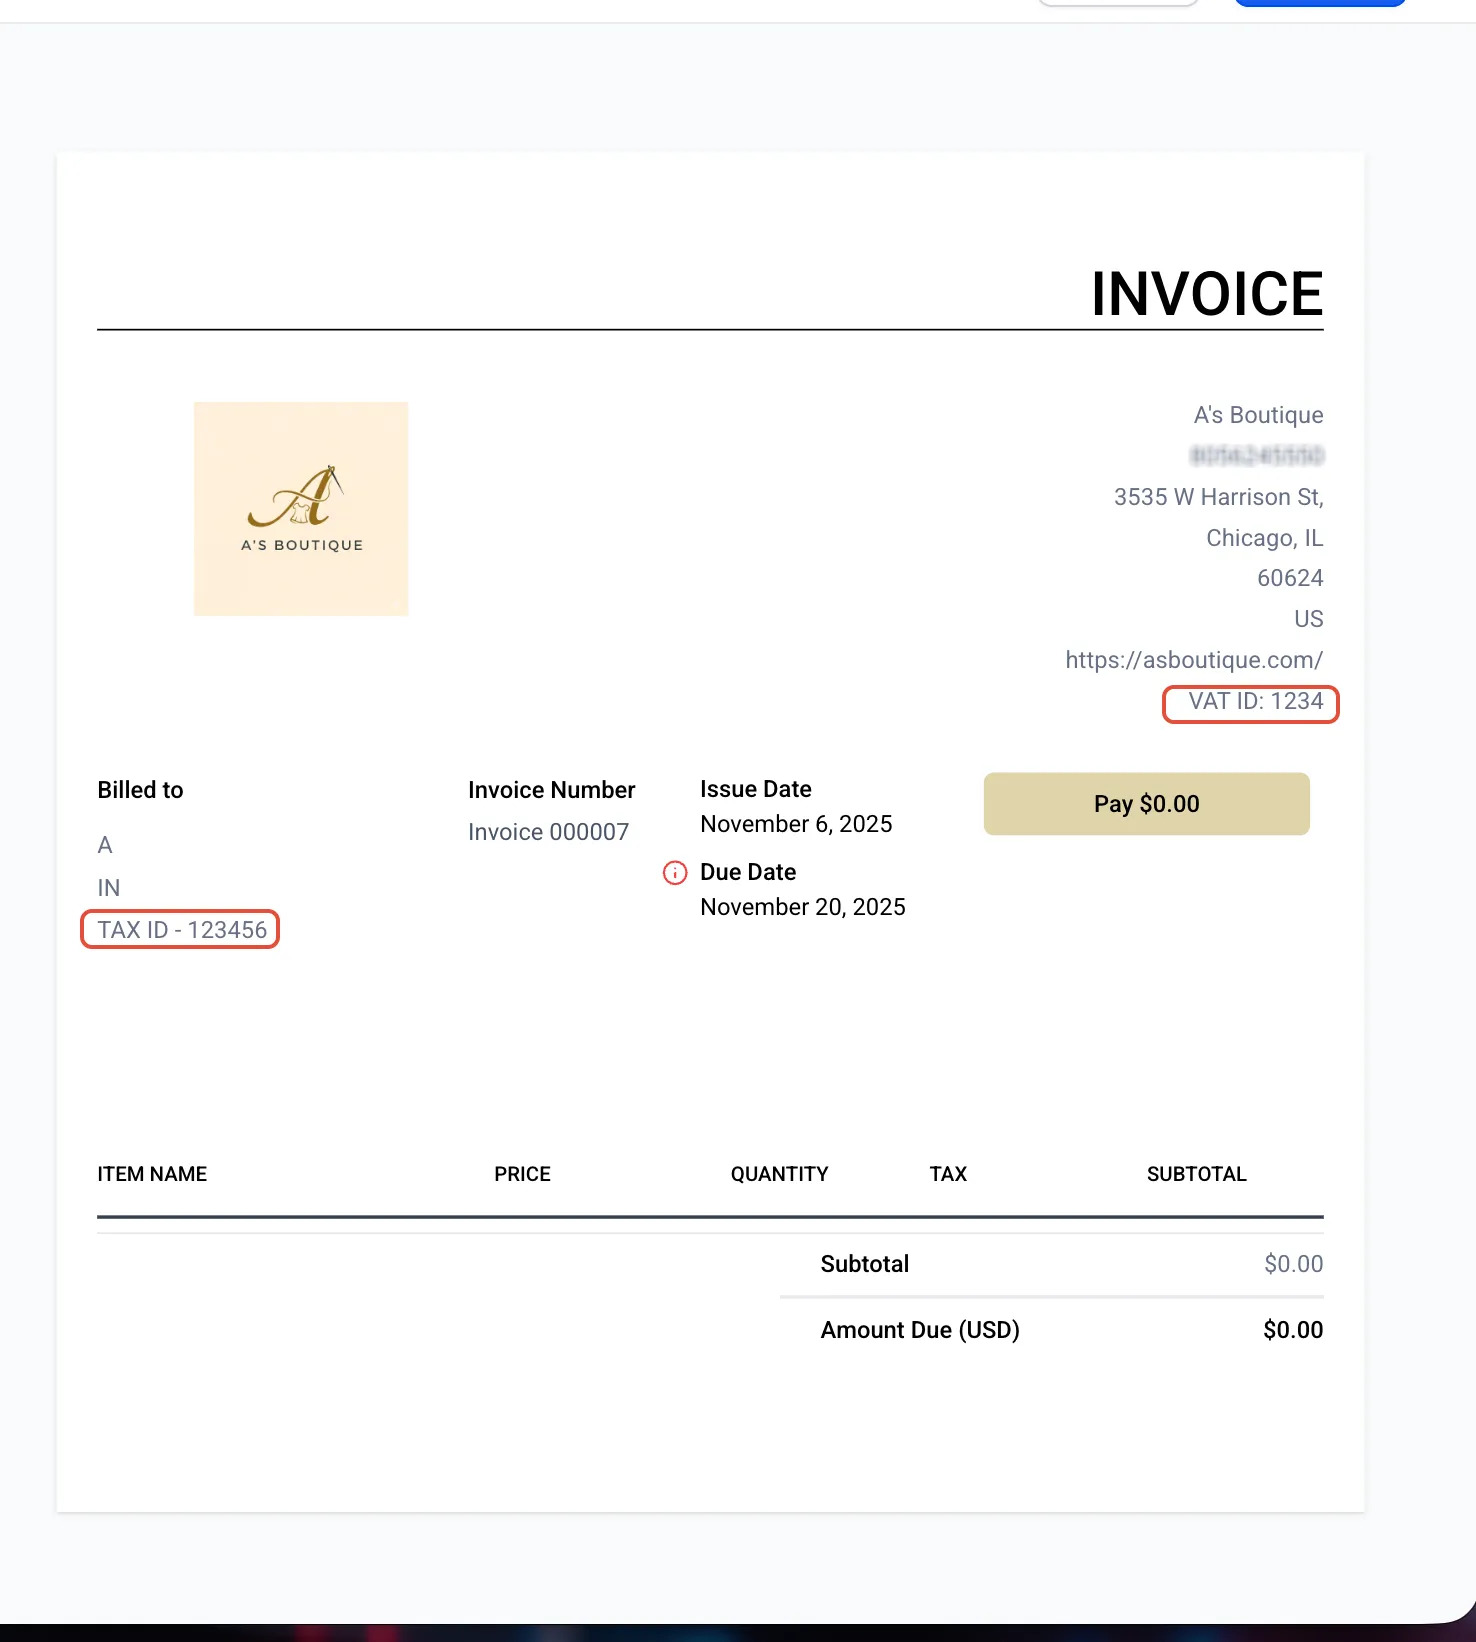This screenshot has width=1476, height=1642.
Task: Click the ITEM NAME column header
Action: point(152,1174)
